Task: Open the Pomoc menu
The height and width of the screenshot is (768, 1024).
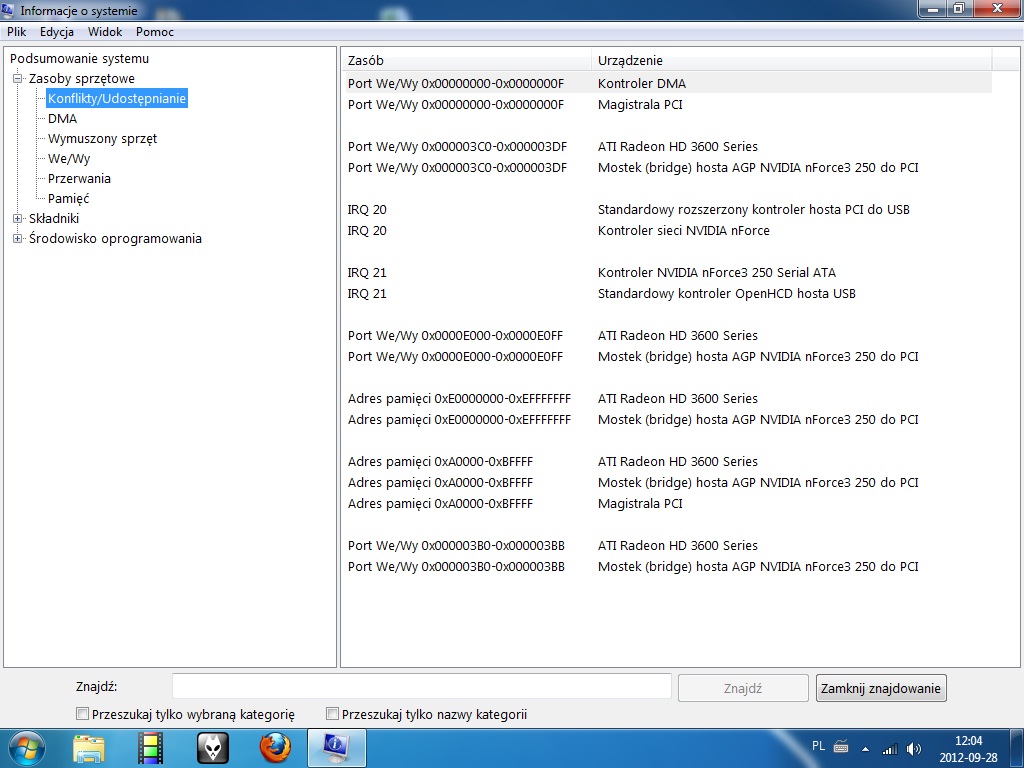Action: point(155,31)
